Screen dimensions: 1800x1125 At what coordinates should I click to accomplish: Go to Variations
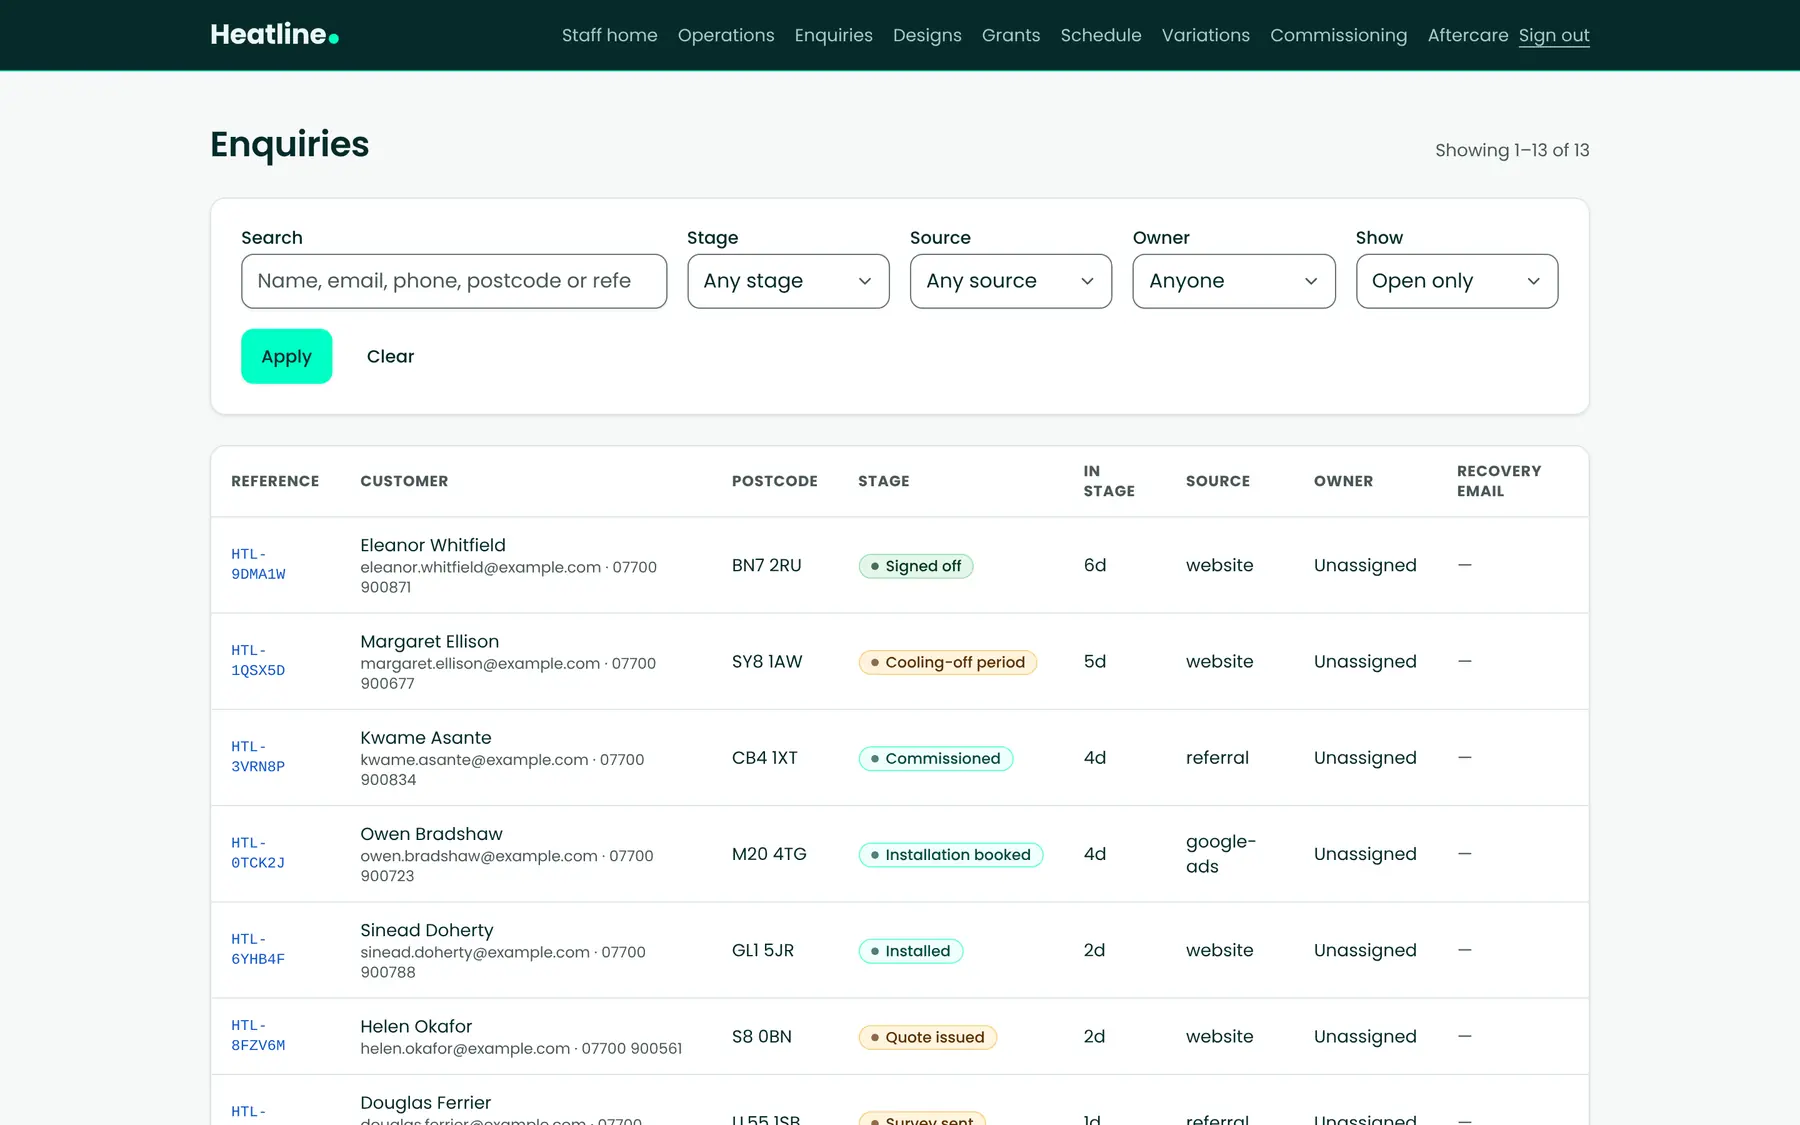tap(1206, 35)
